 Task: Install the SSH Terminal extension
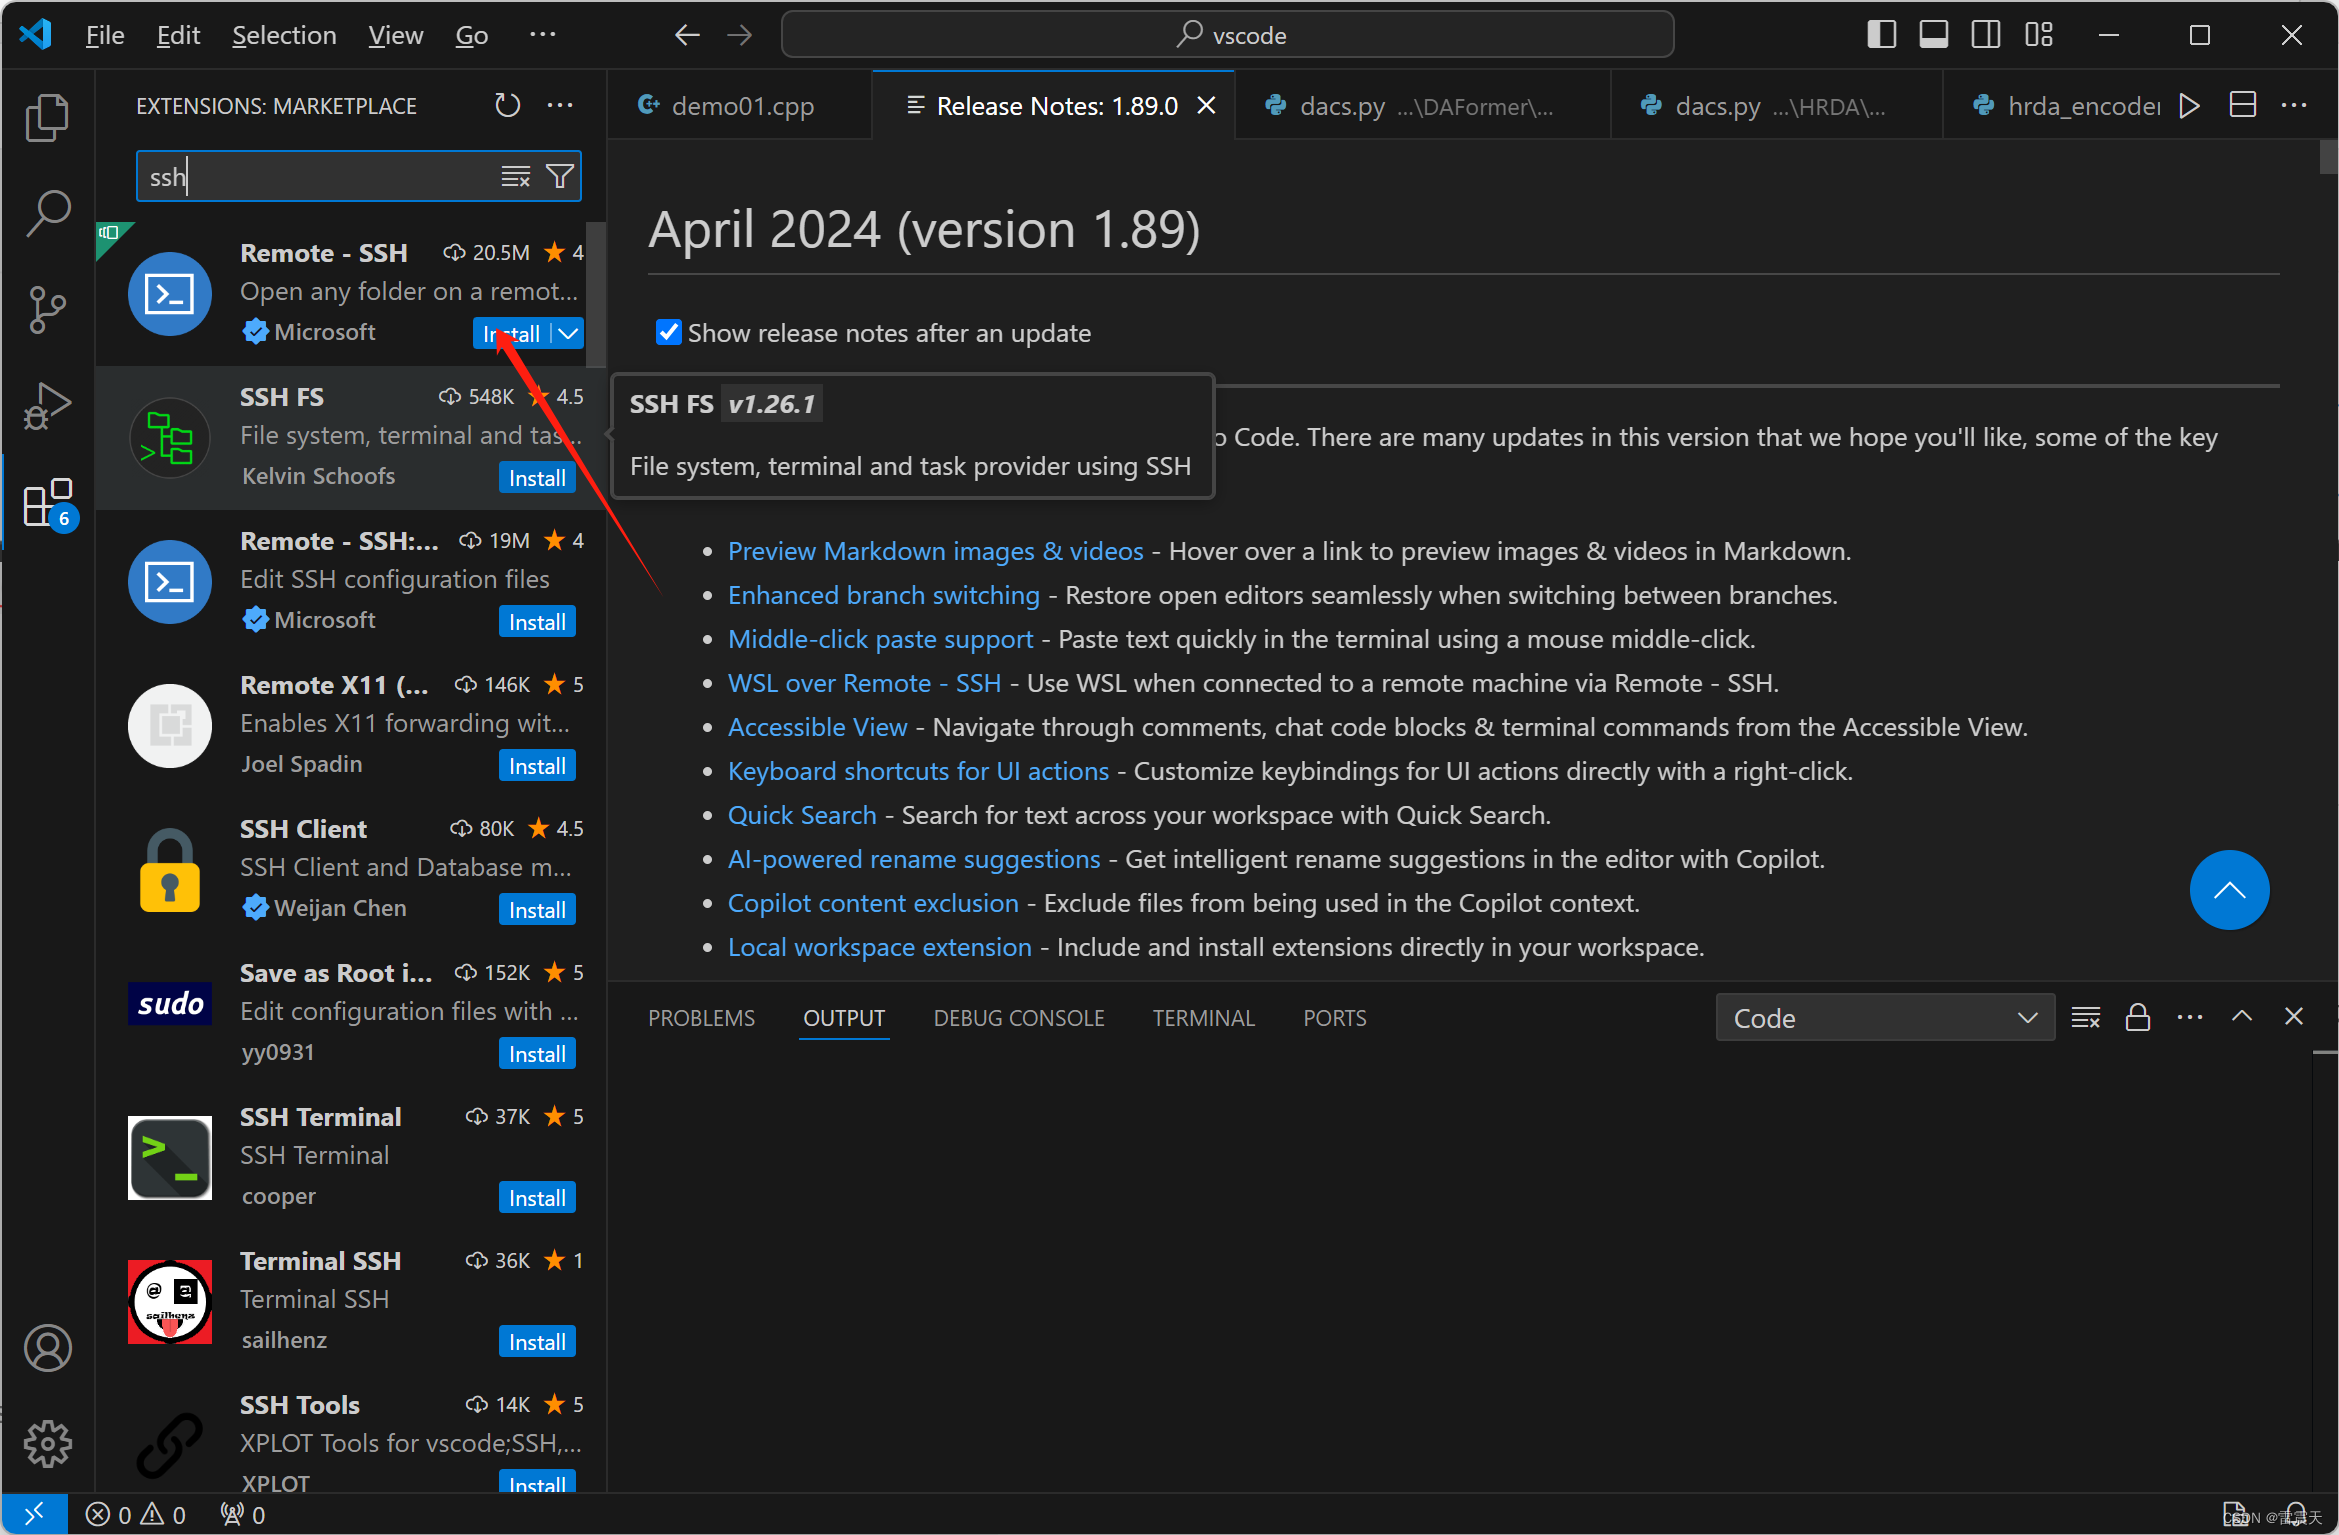click(537, 1198)
